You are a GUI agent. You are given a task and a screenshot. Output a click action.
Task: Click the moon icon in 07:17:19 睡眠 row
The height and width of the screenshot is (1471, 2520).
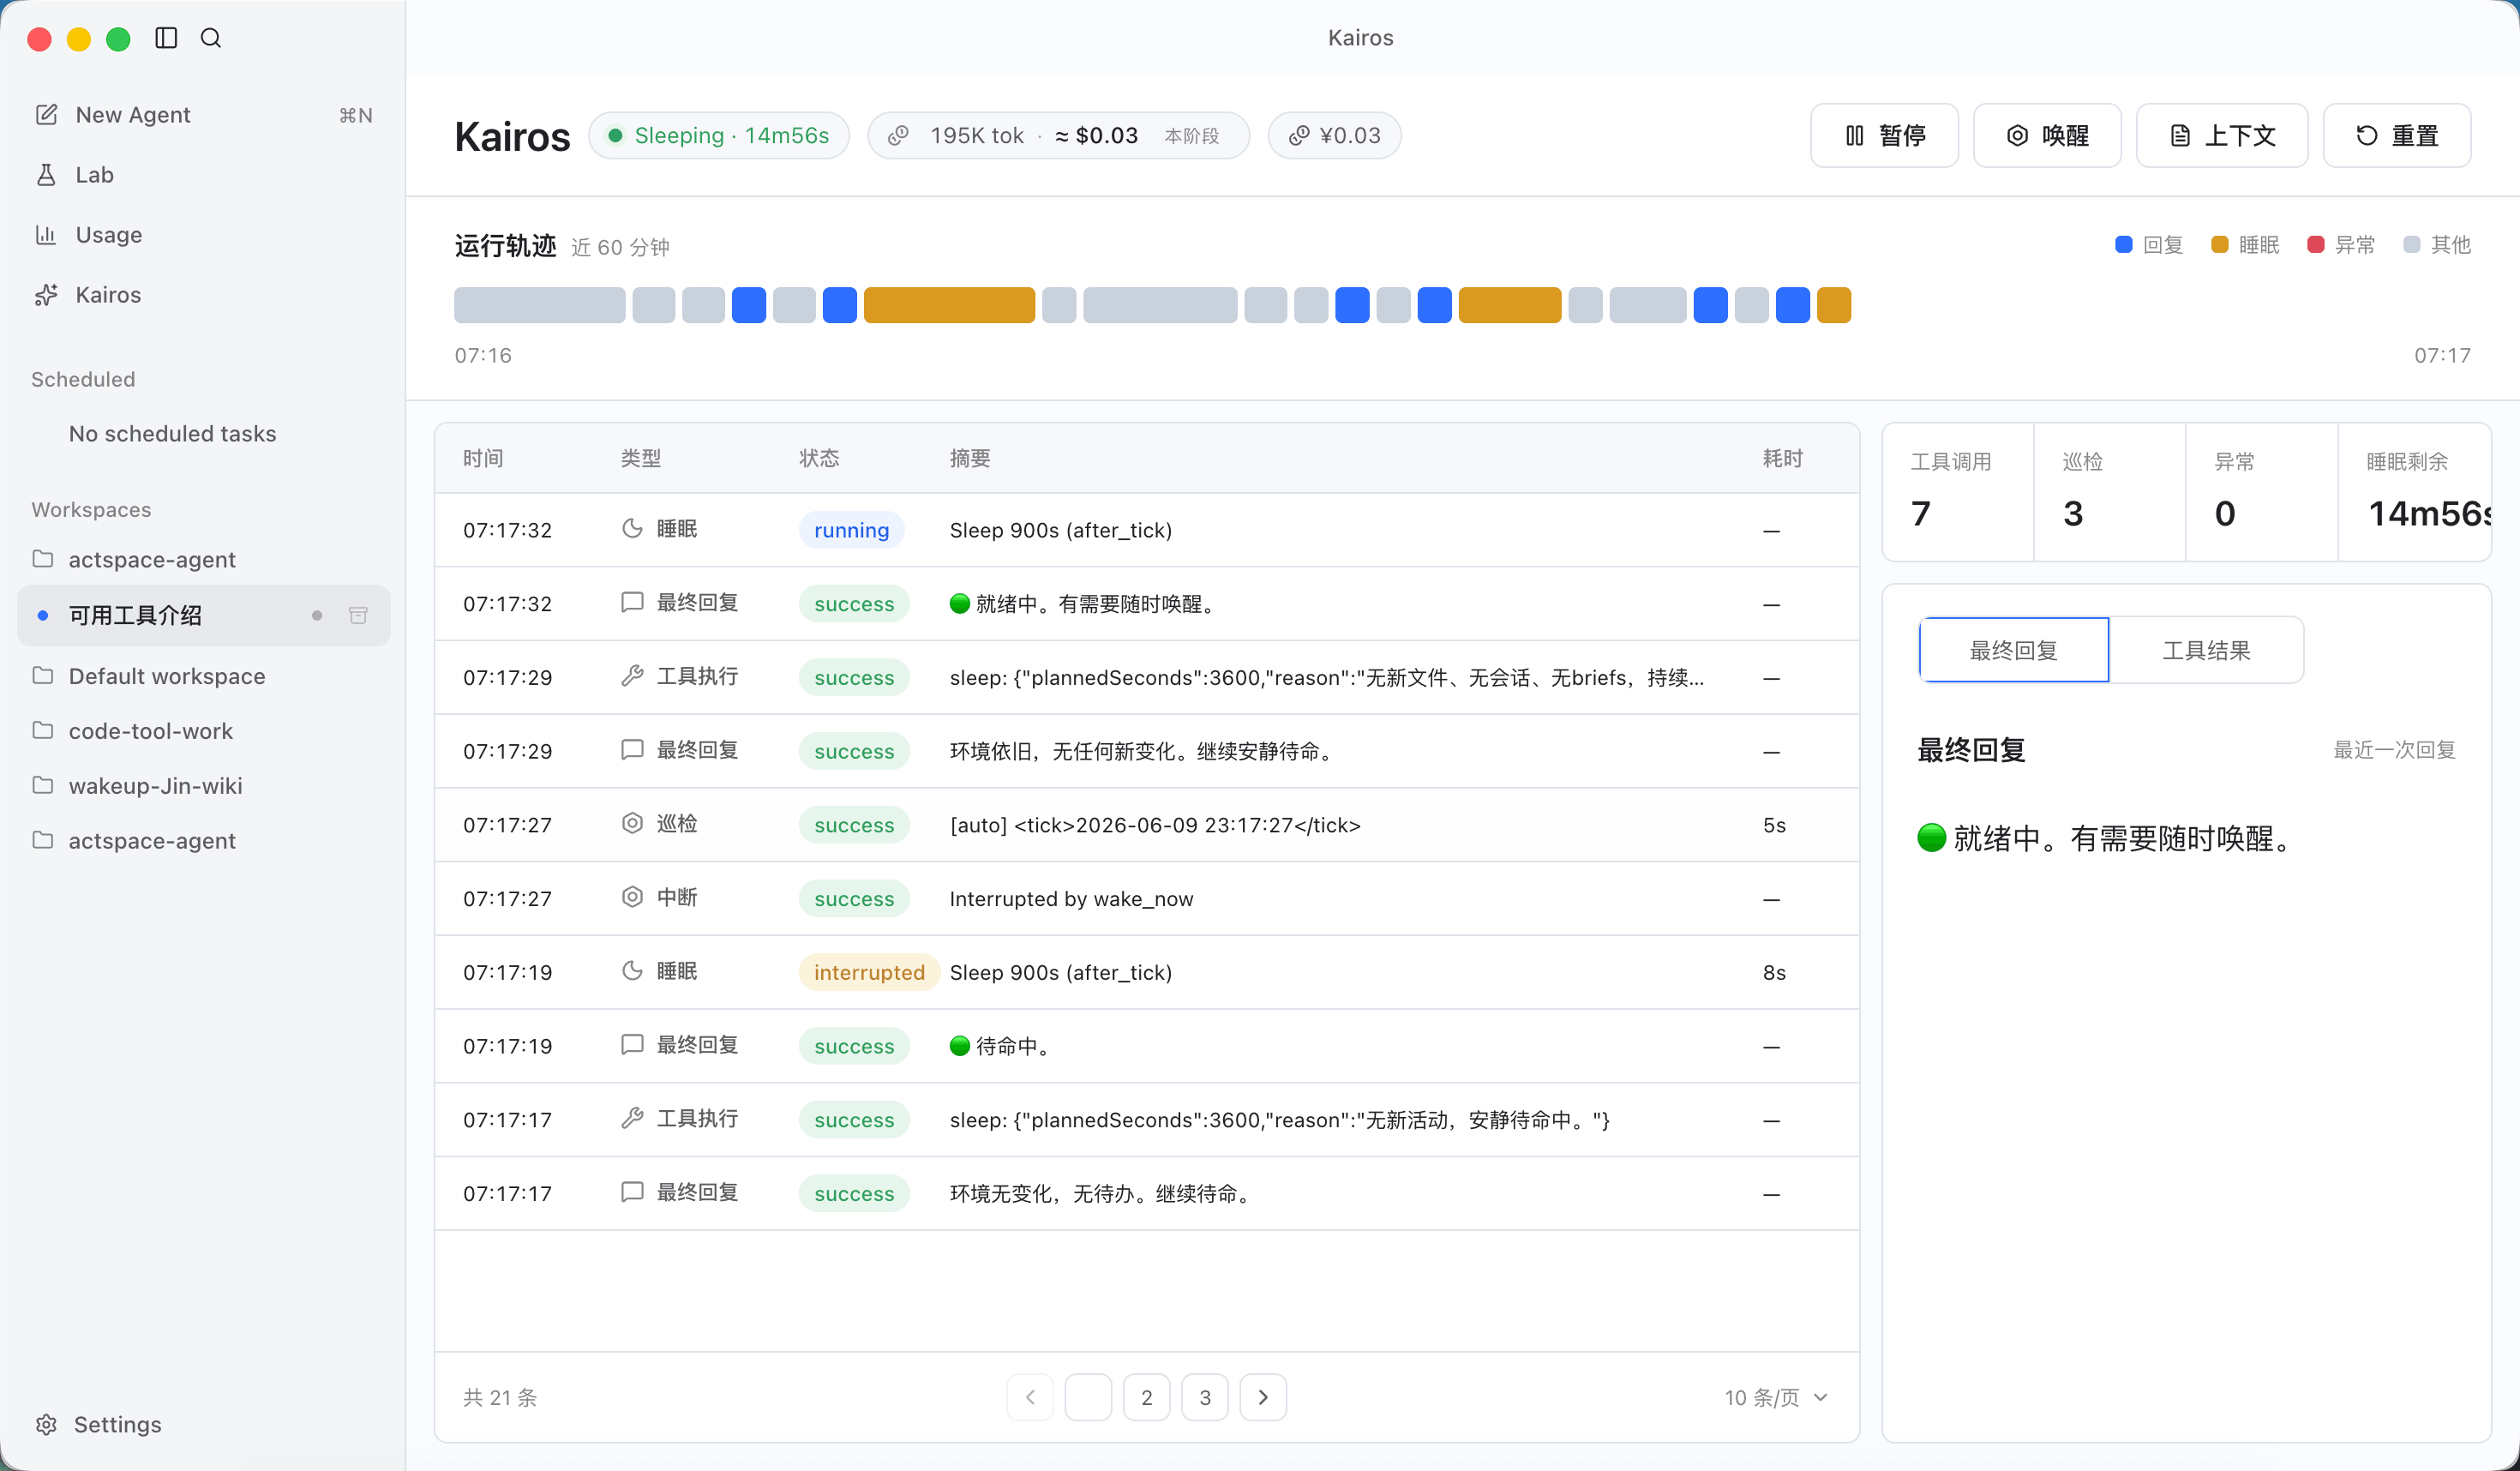point(632,971)
